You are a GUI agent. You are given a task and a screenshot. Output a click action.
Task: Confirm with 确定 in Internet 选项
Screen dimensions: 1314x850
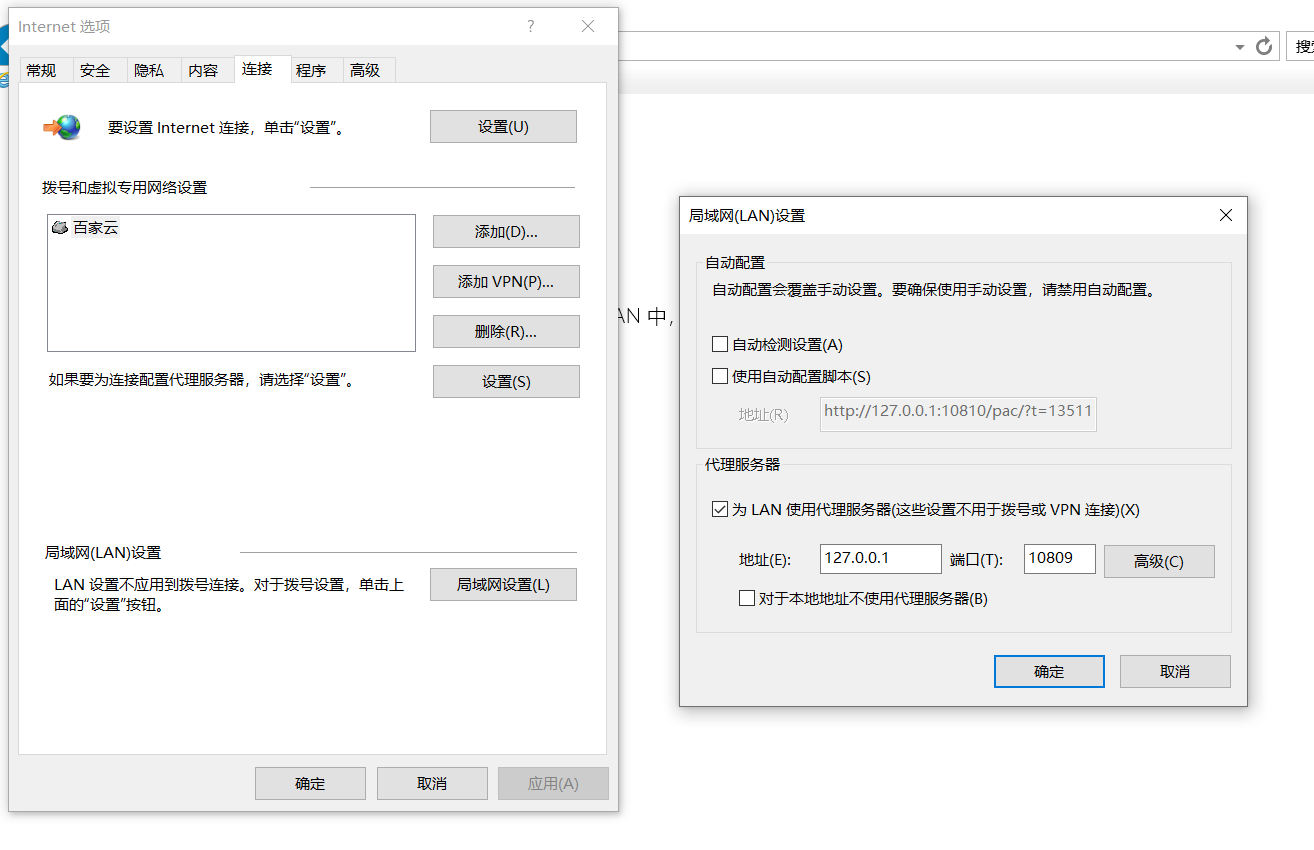(310, 784)
